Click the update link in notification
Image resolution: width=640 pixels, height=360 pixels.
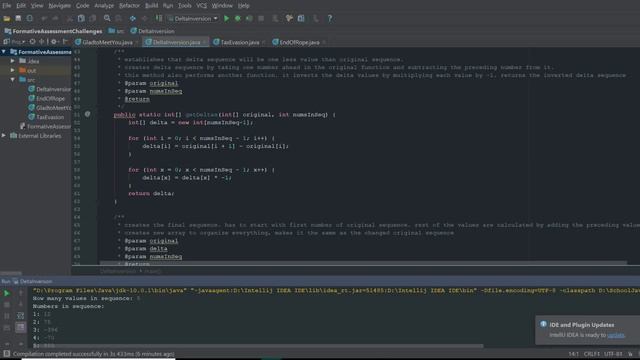point(616,335)
